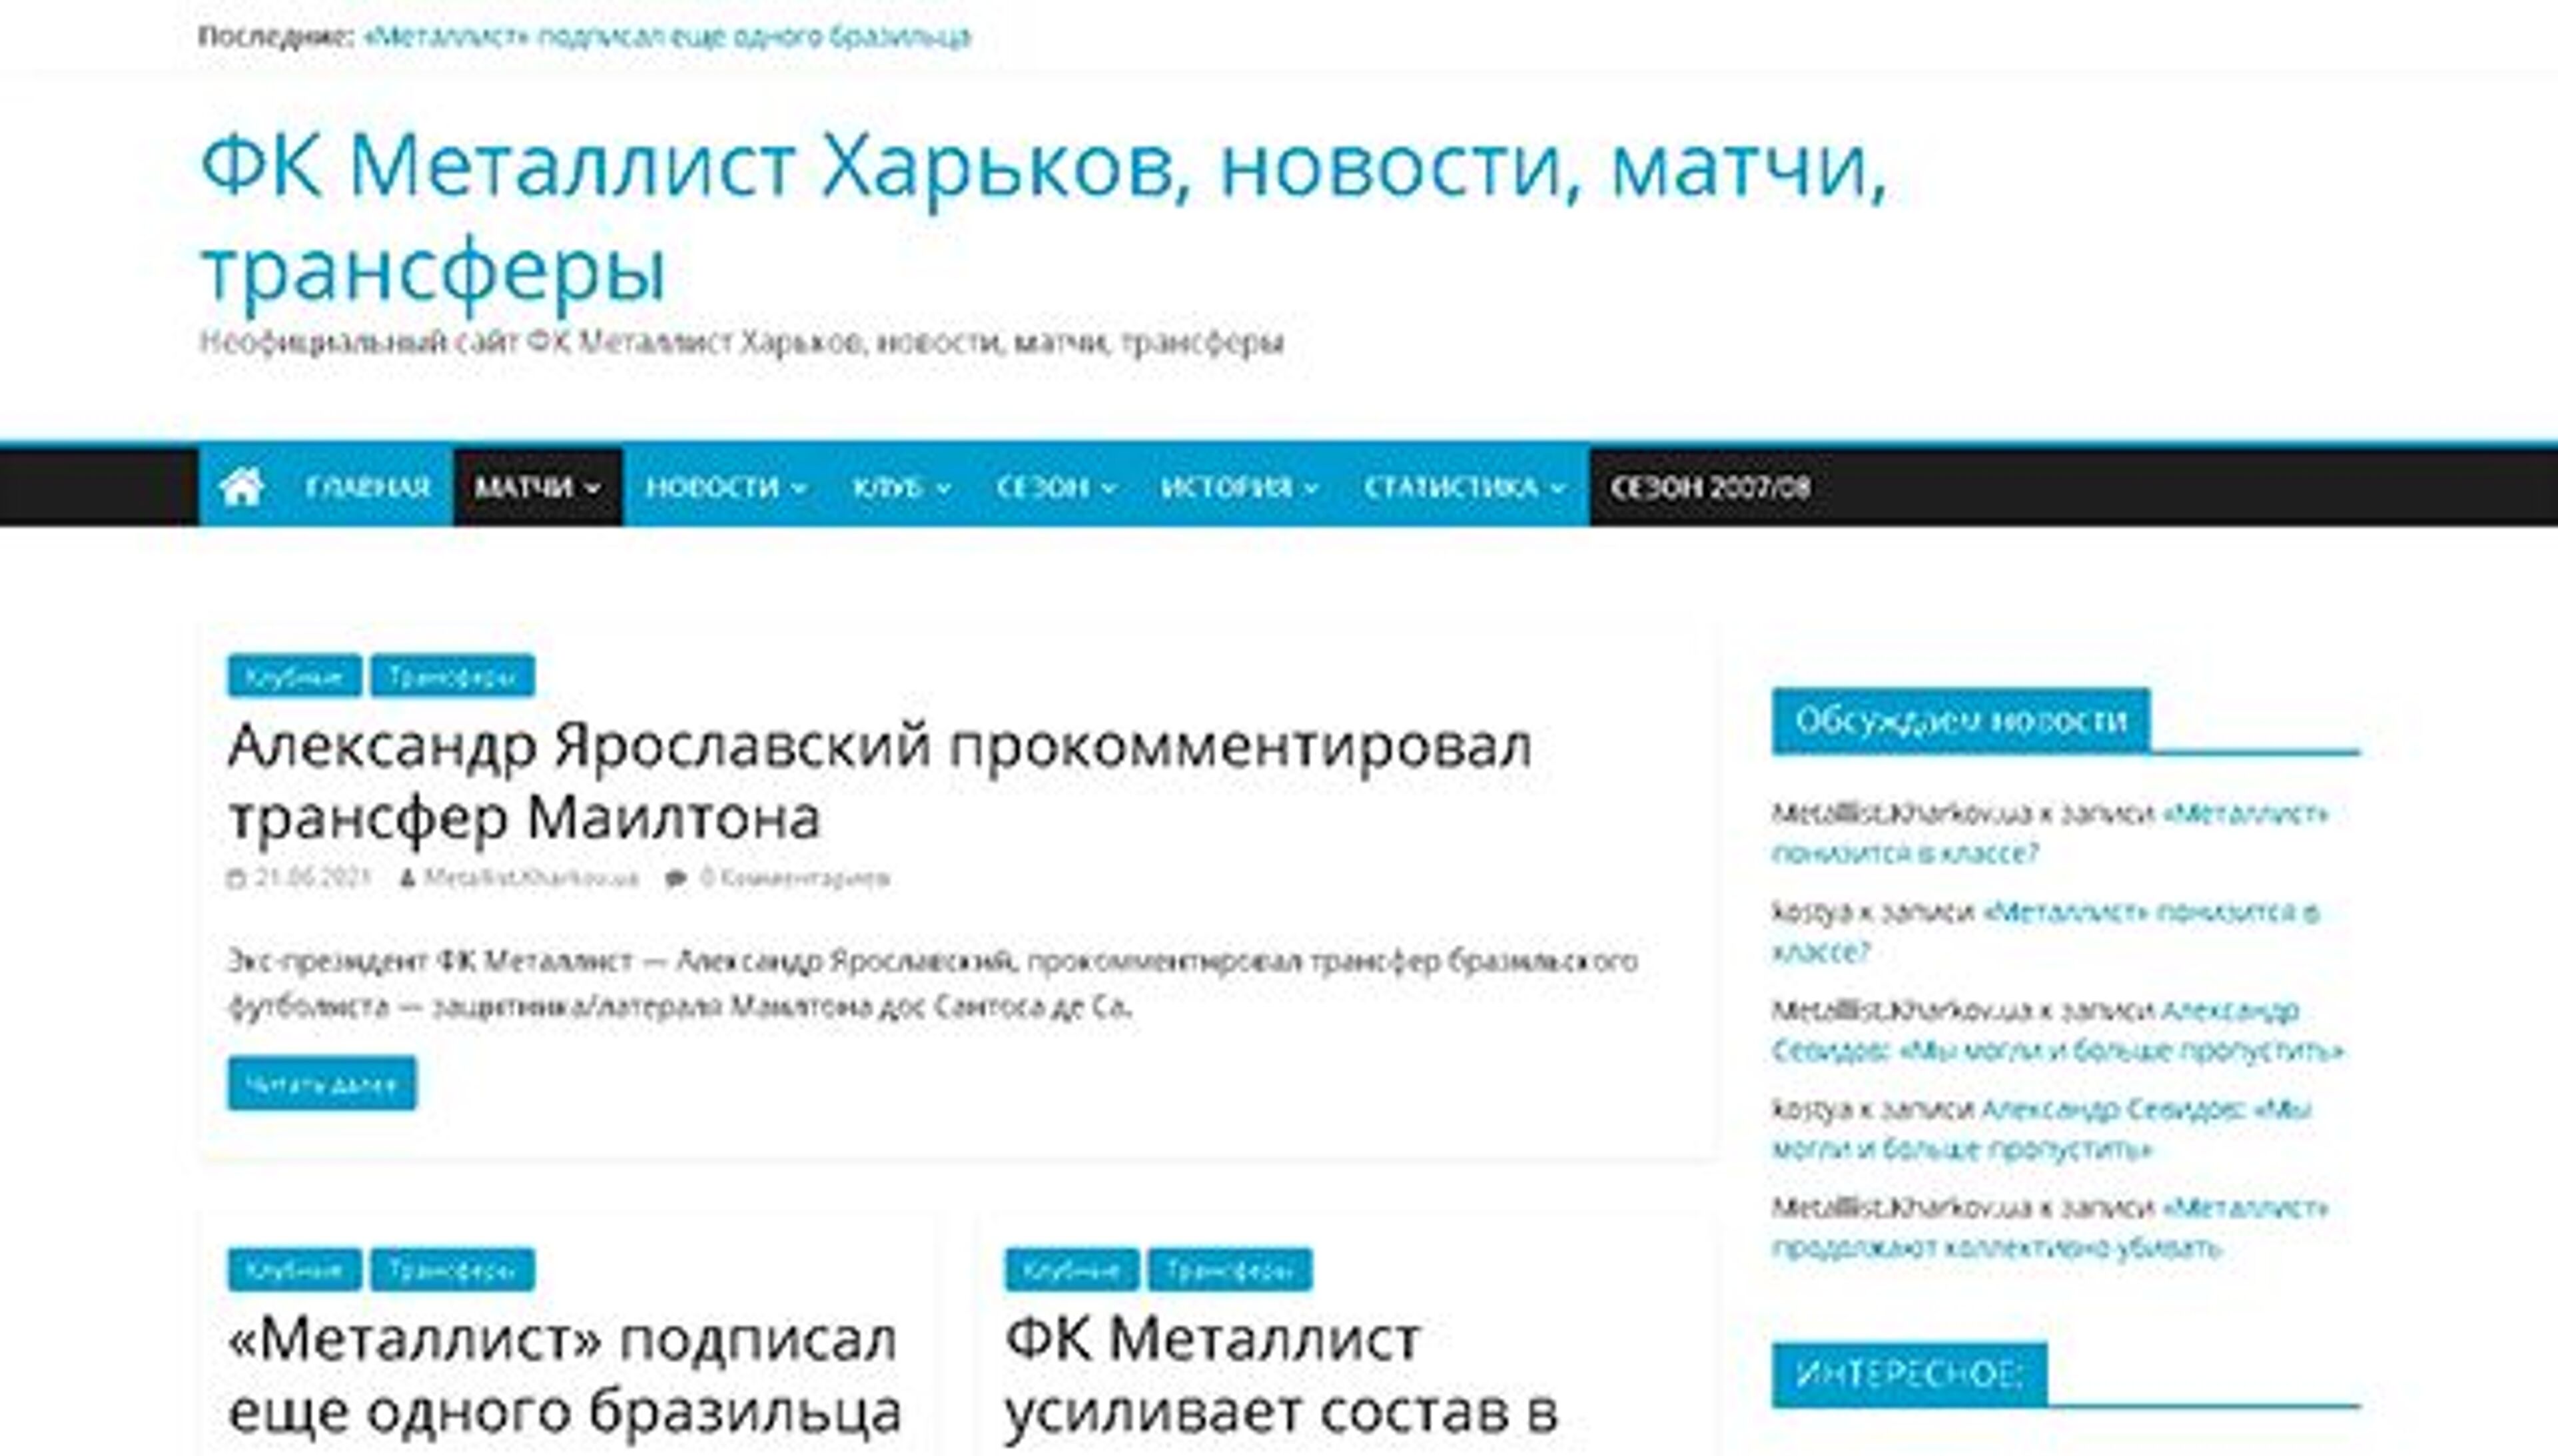Image resolution: width=2558 pixels, height=1456 pixels.
Task: Expand the ИСТОРИЯ dropdown
Action: coord(1228,487)
